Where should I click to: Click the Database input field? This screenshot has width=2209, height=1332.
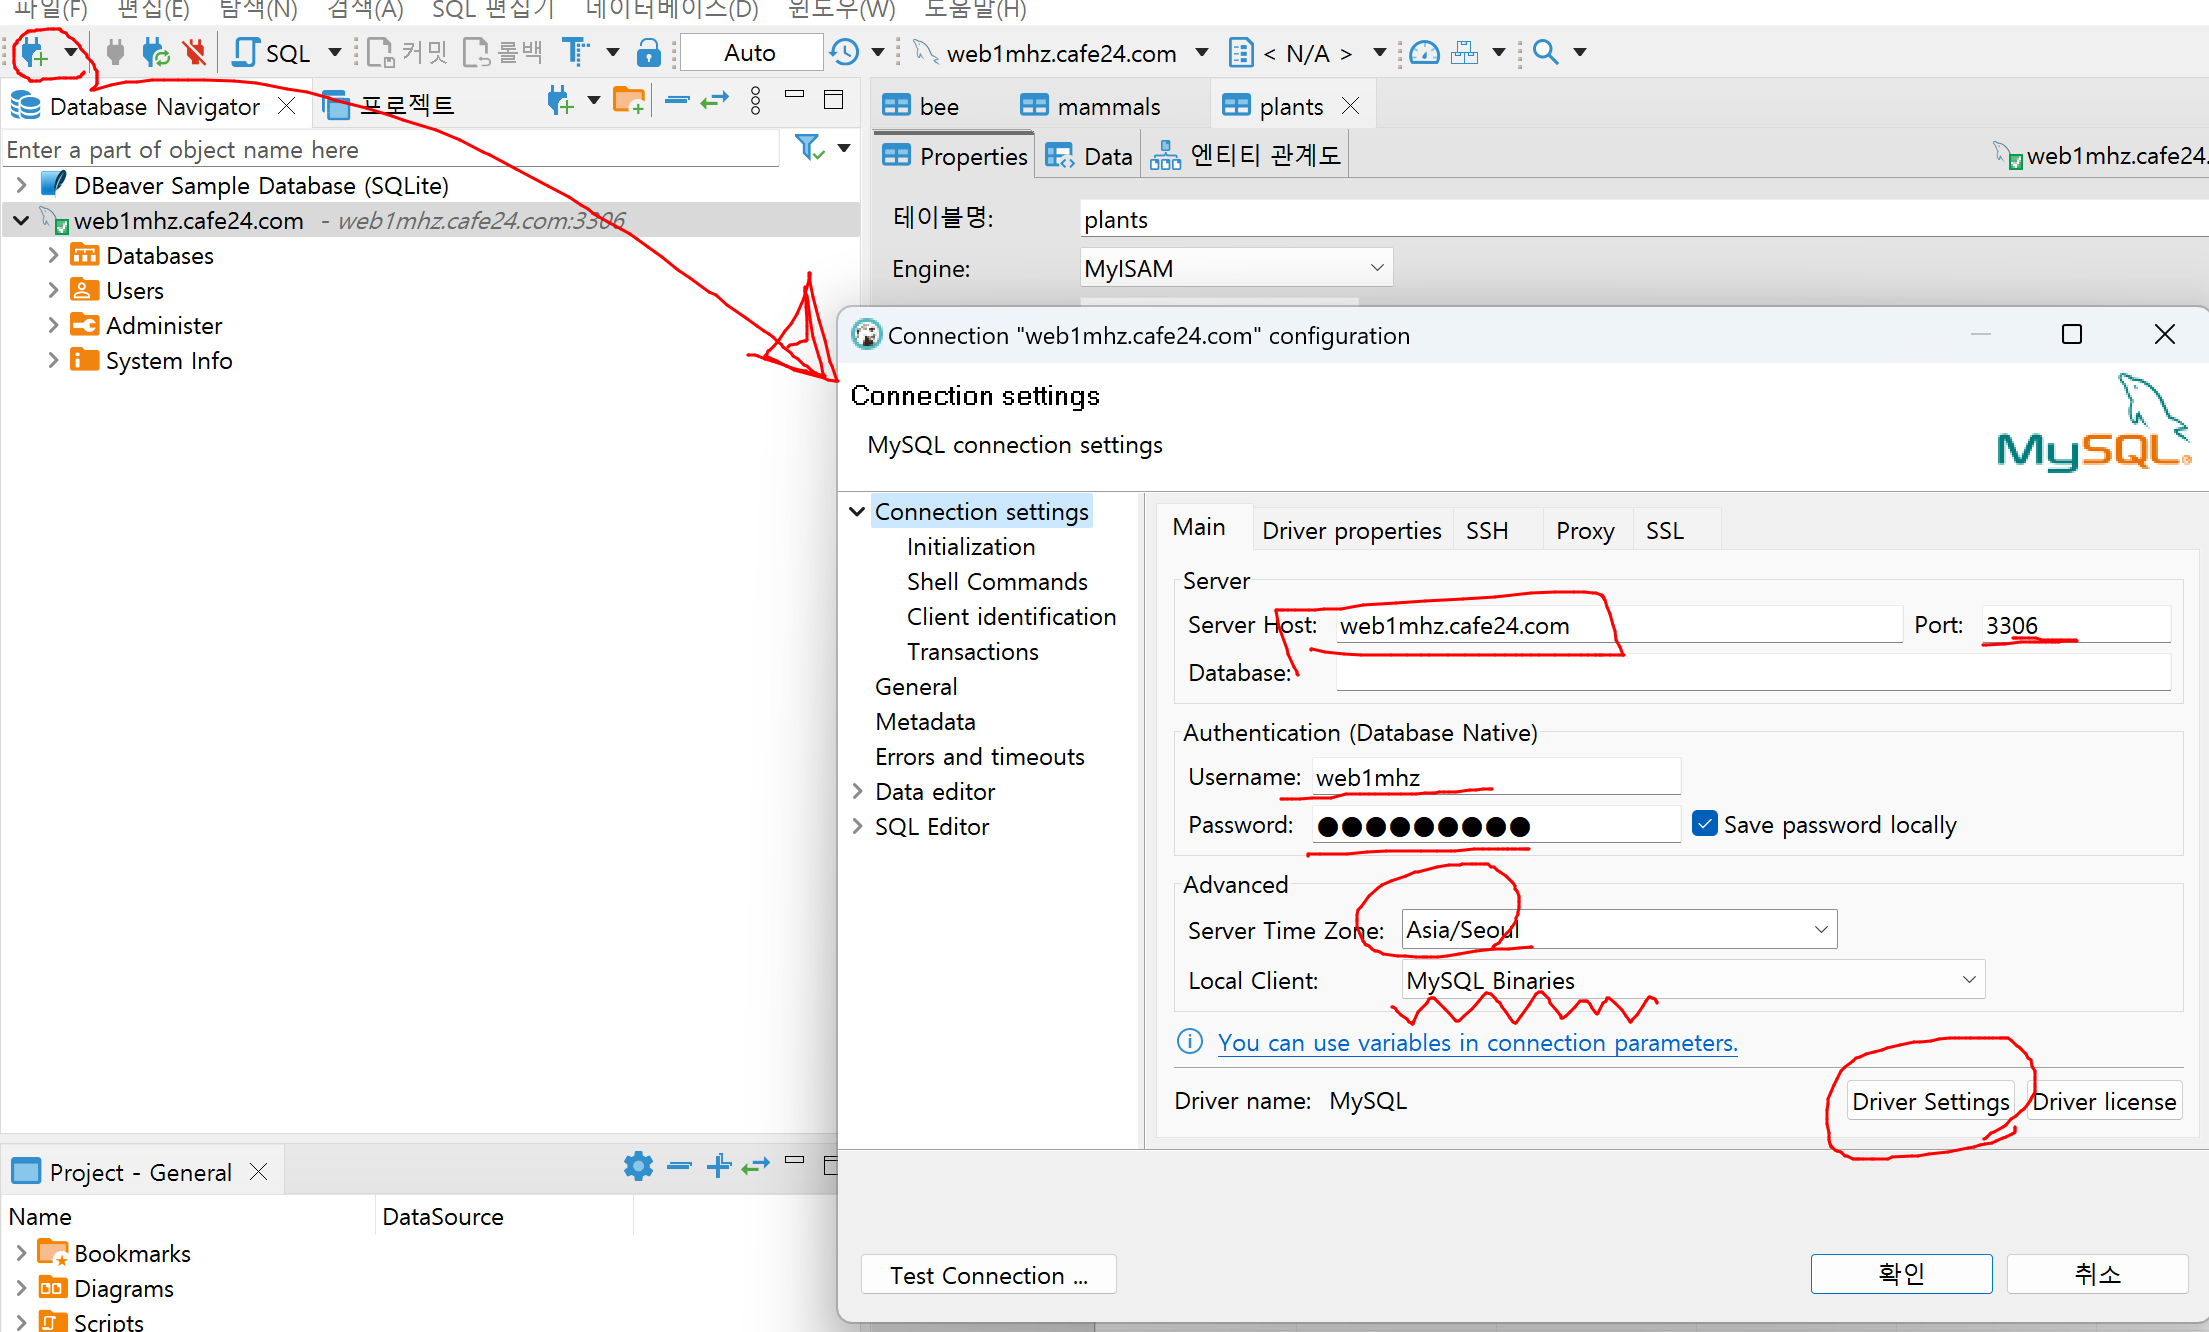[1753, 672]
